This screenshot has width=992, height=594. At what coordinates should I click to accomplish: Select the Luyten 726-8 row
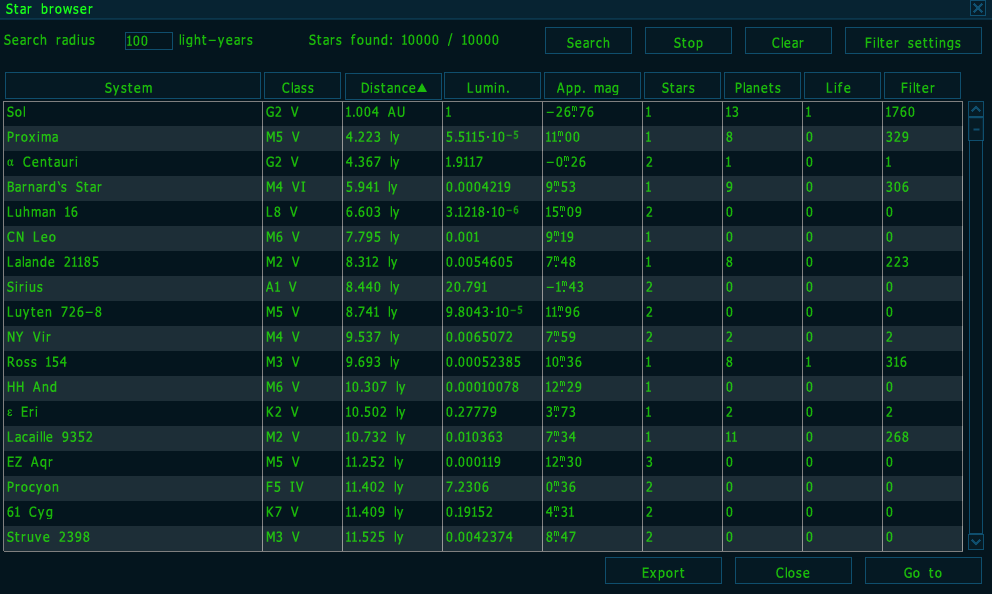pos(483,312)
